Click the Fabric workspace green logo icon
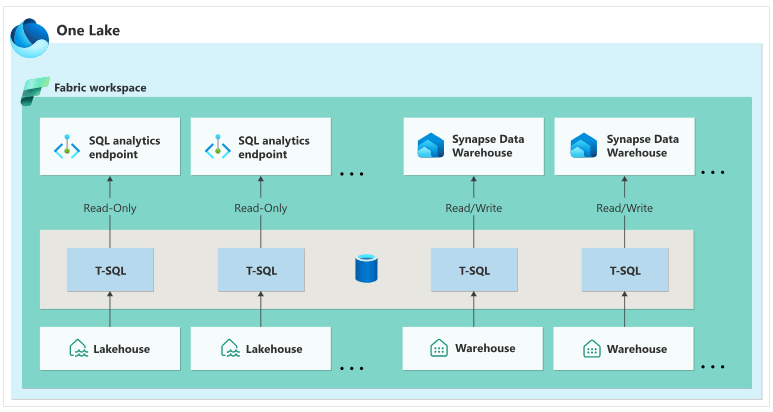Viewport: 773px width, 412px height. (35, 88)
